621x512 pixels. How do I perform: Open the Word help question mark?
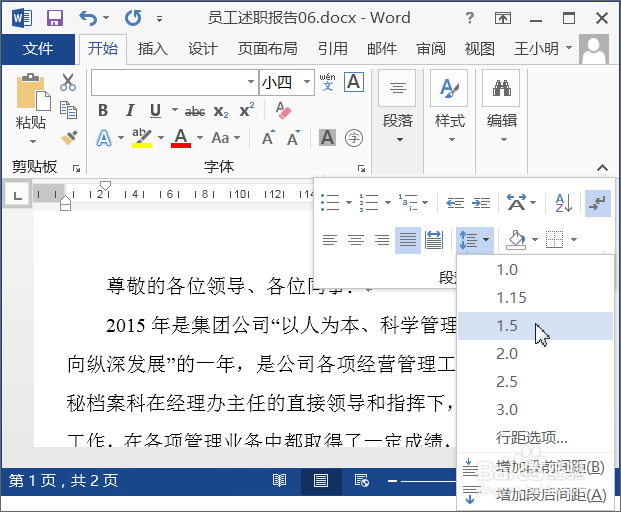[x=470, y=18]
